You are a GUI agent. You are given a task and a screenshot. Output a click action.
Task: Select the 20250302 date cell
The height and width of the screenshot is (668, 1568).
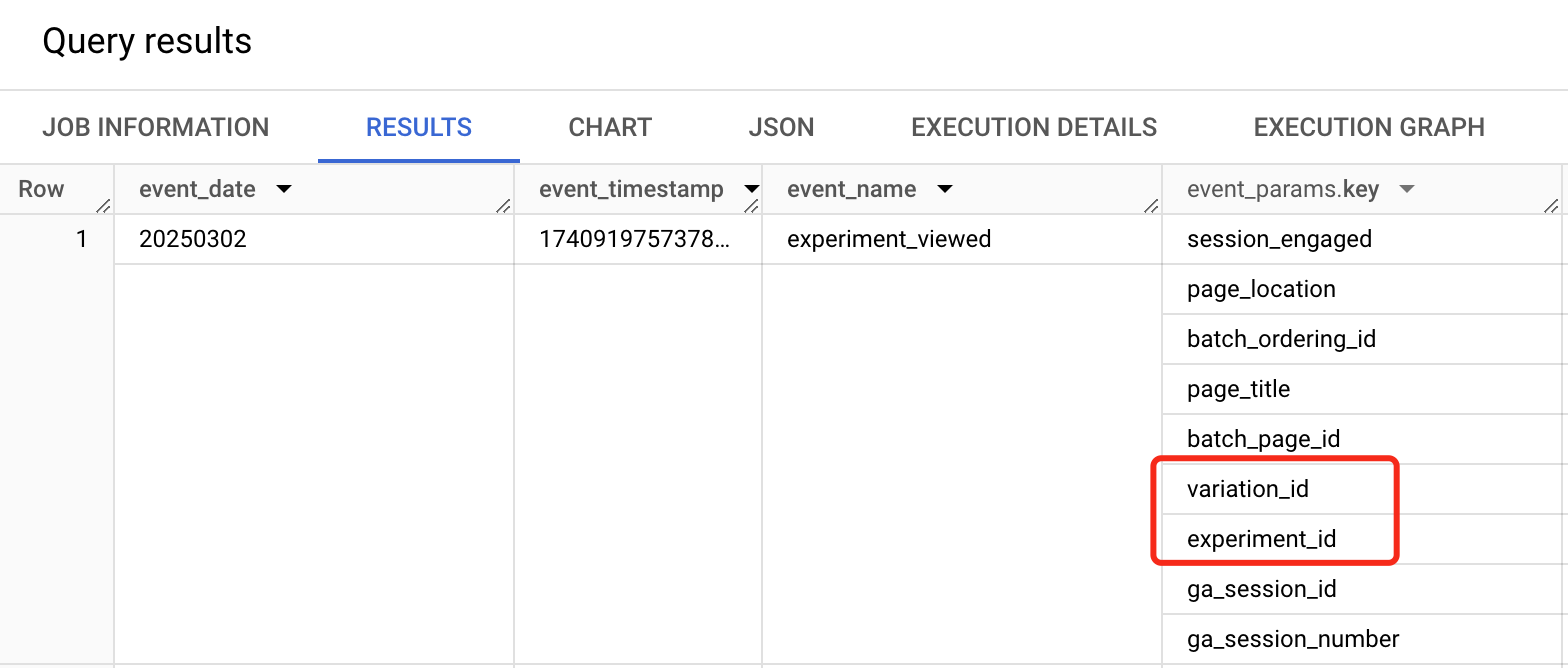pos(314,239)
